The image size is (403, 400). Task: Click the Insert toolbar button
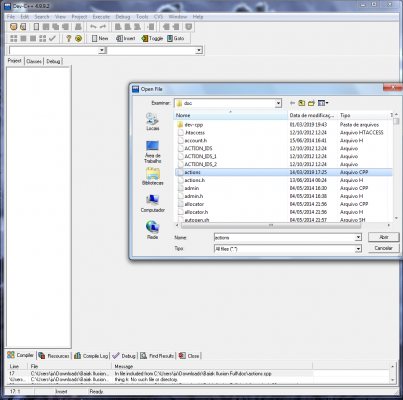coord(126,38)
